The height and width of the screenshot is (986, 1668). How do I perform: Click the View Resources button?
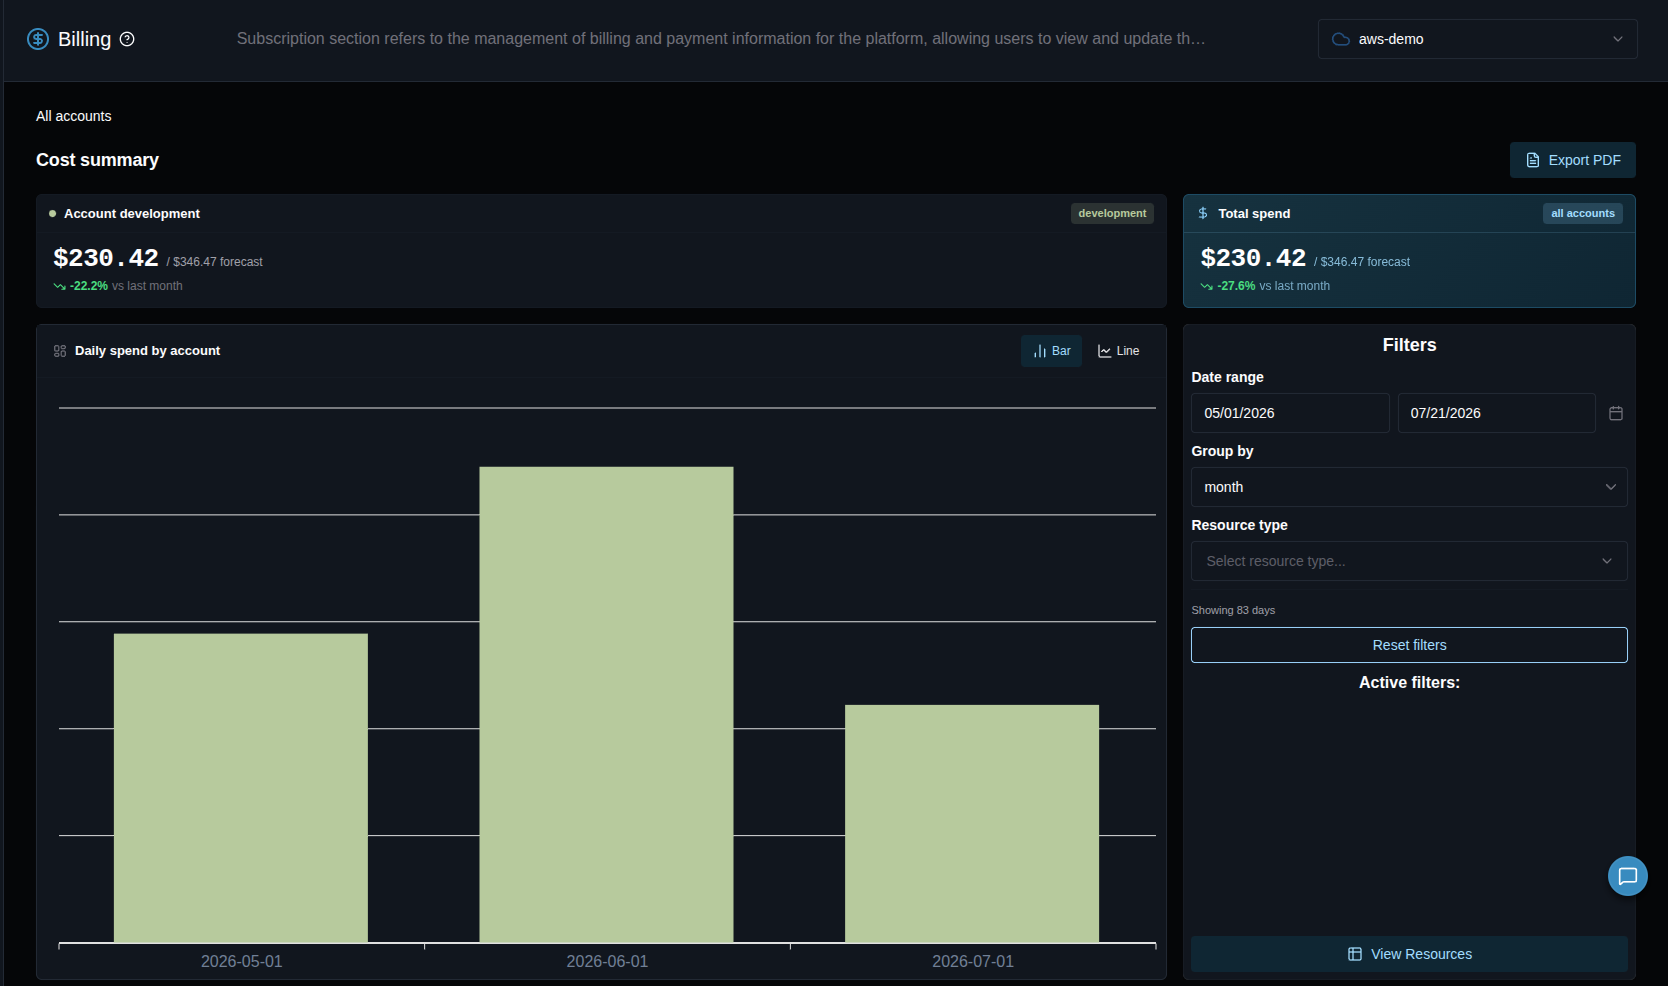click(1409, 954)
